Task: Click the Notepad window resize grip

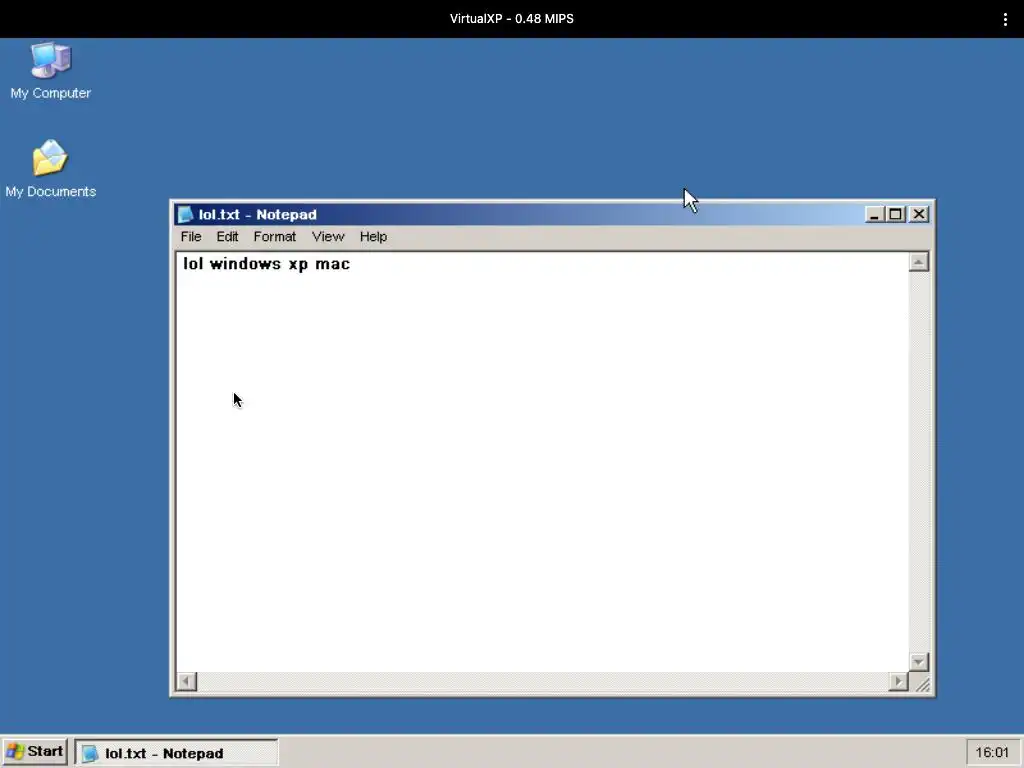Action: pyautogui.click(x=921, y=684)
